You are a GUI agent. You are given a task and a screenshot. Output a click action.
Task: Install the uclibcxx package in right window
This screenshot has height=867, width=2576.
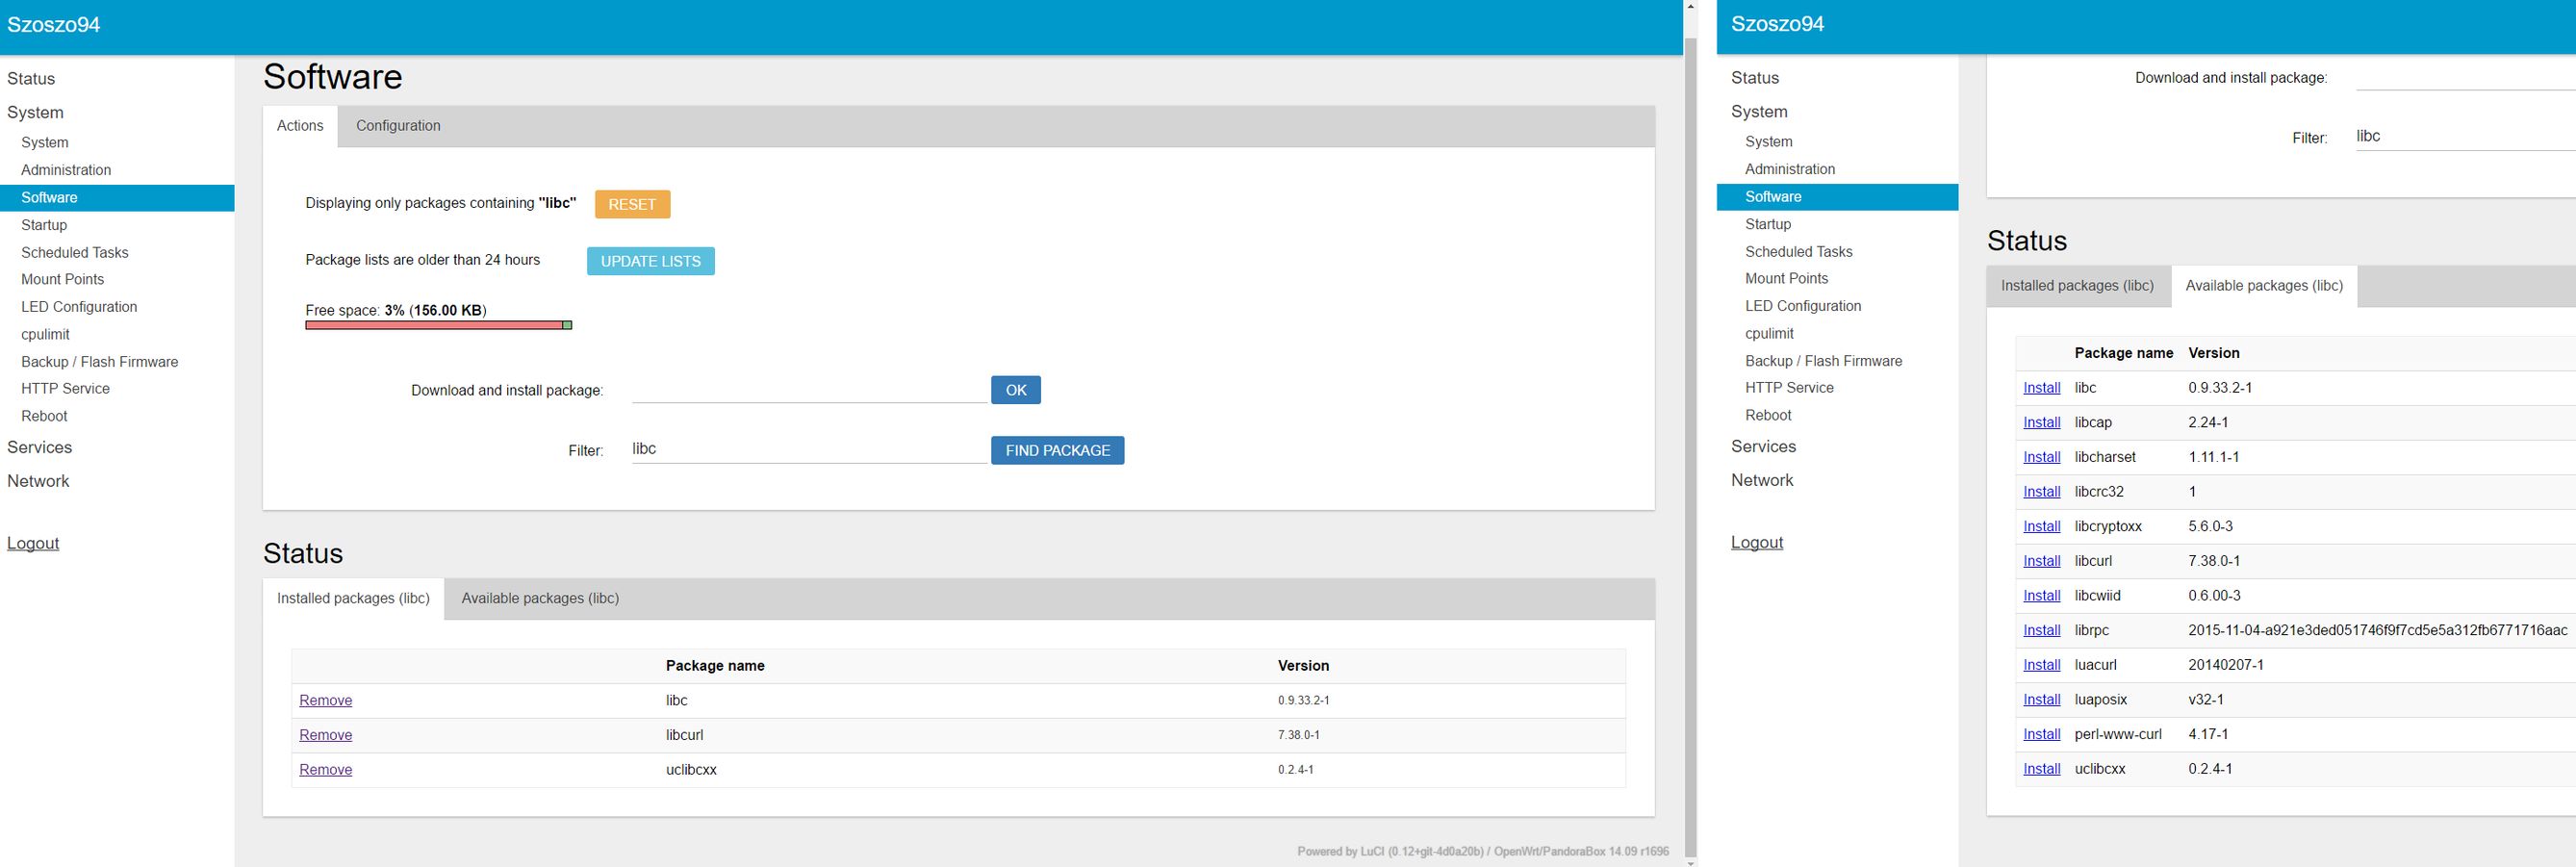coord(2042,769)
